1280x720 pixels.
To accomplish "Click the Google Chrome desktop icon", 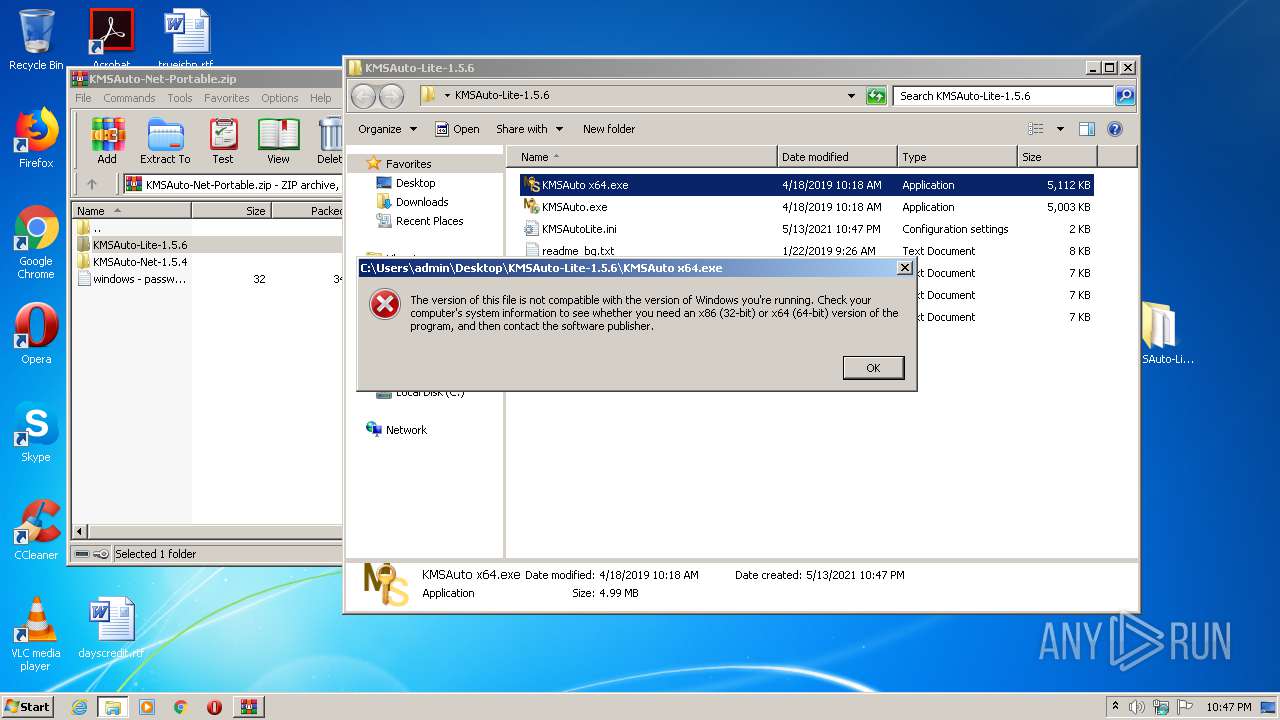I will 36,243.
